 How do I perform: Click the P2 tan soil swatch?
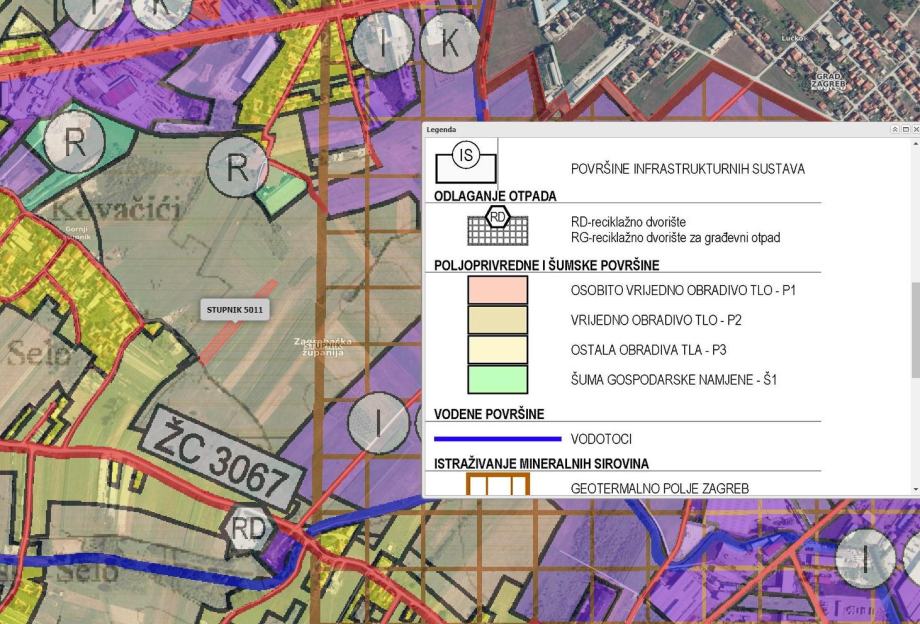coord(498,320)
